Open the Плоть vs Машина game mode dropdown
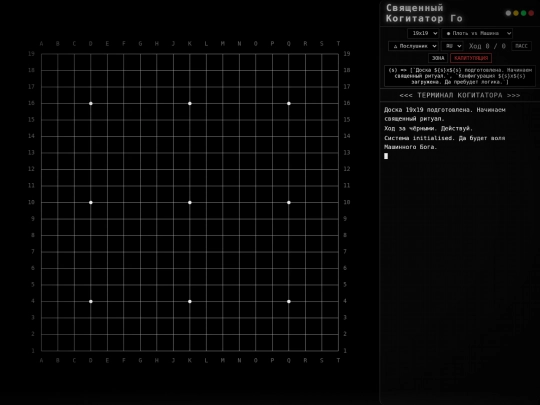The height and width of the screenshot is (405, 540). click(477, 33)
